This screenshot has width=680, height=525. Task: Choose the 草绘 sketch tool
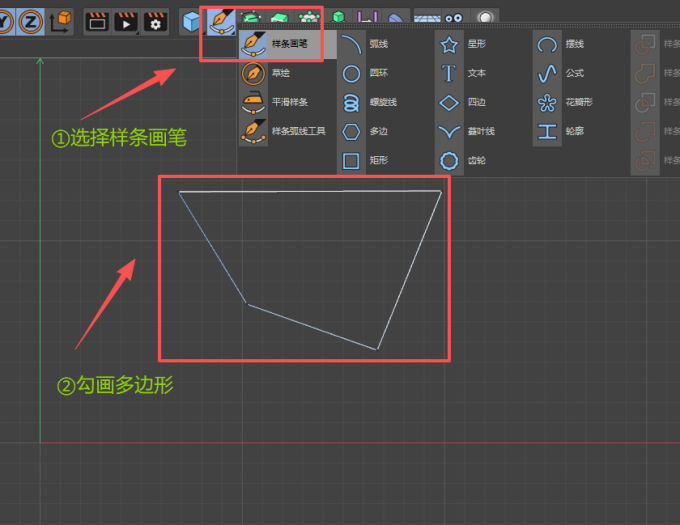click(270, 73)
